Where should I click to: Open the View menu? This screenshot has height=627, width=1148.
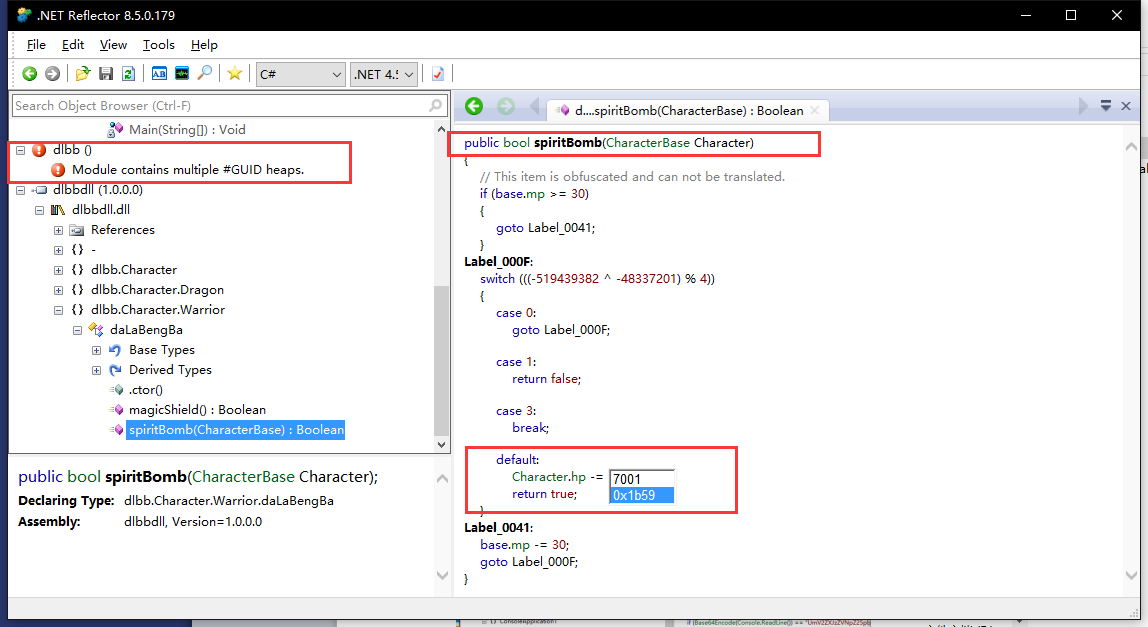point(113,45)
